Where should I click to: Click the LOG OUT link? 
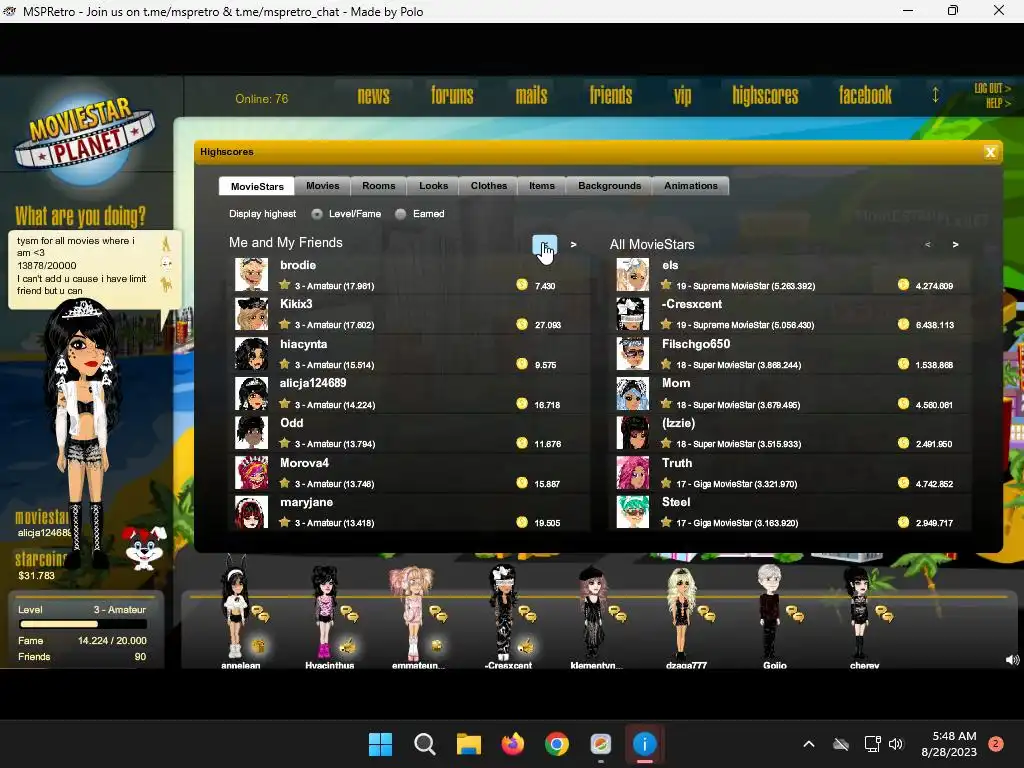(992, 88)
